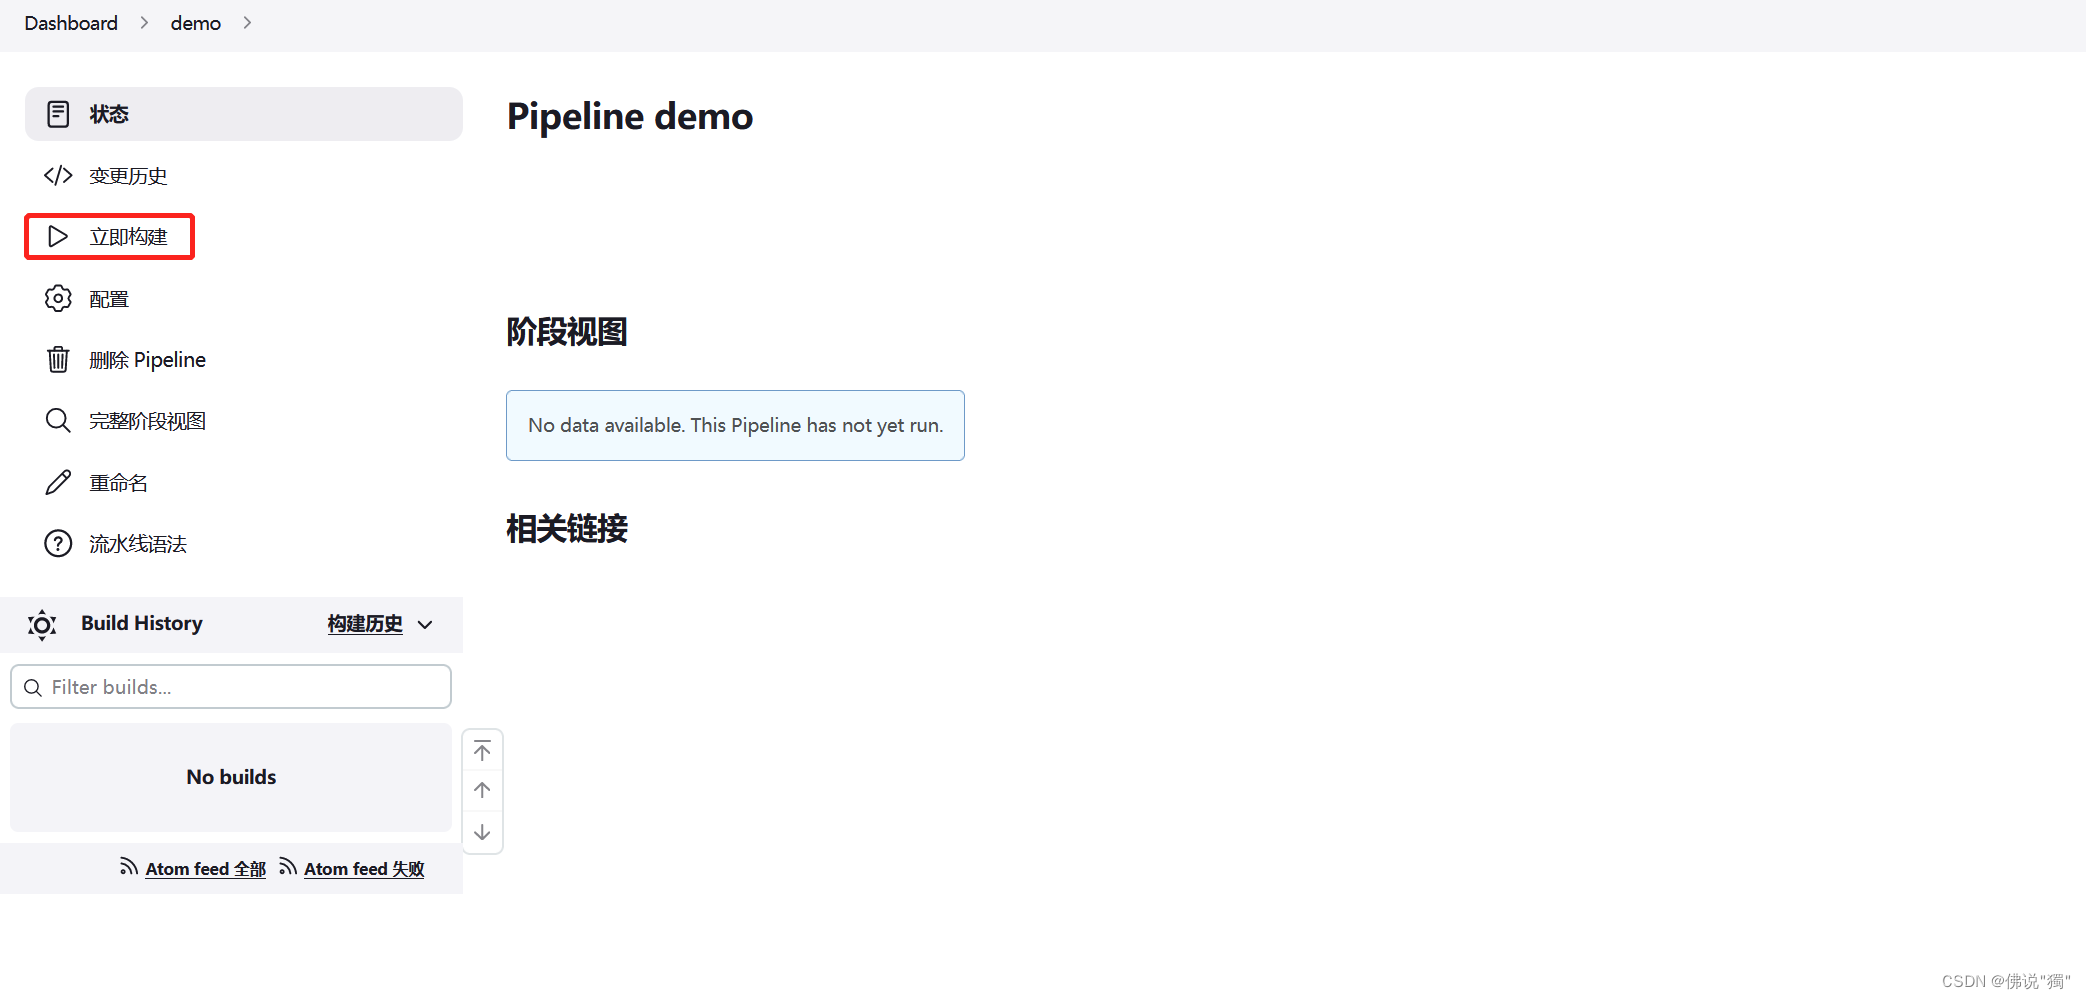
Task: Click the 相关链接 heading
Action: [567, 529]
